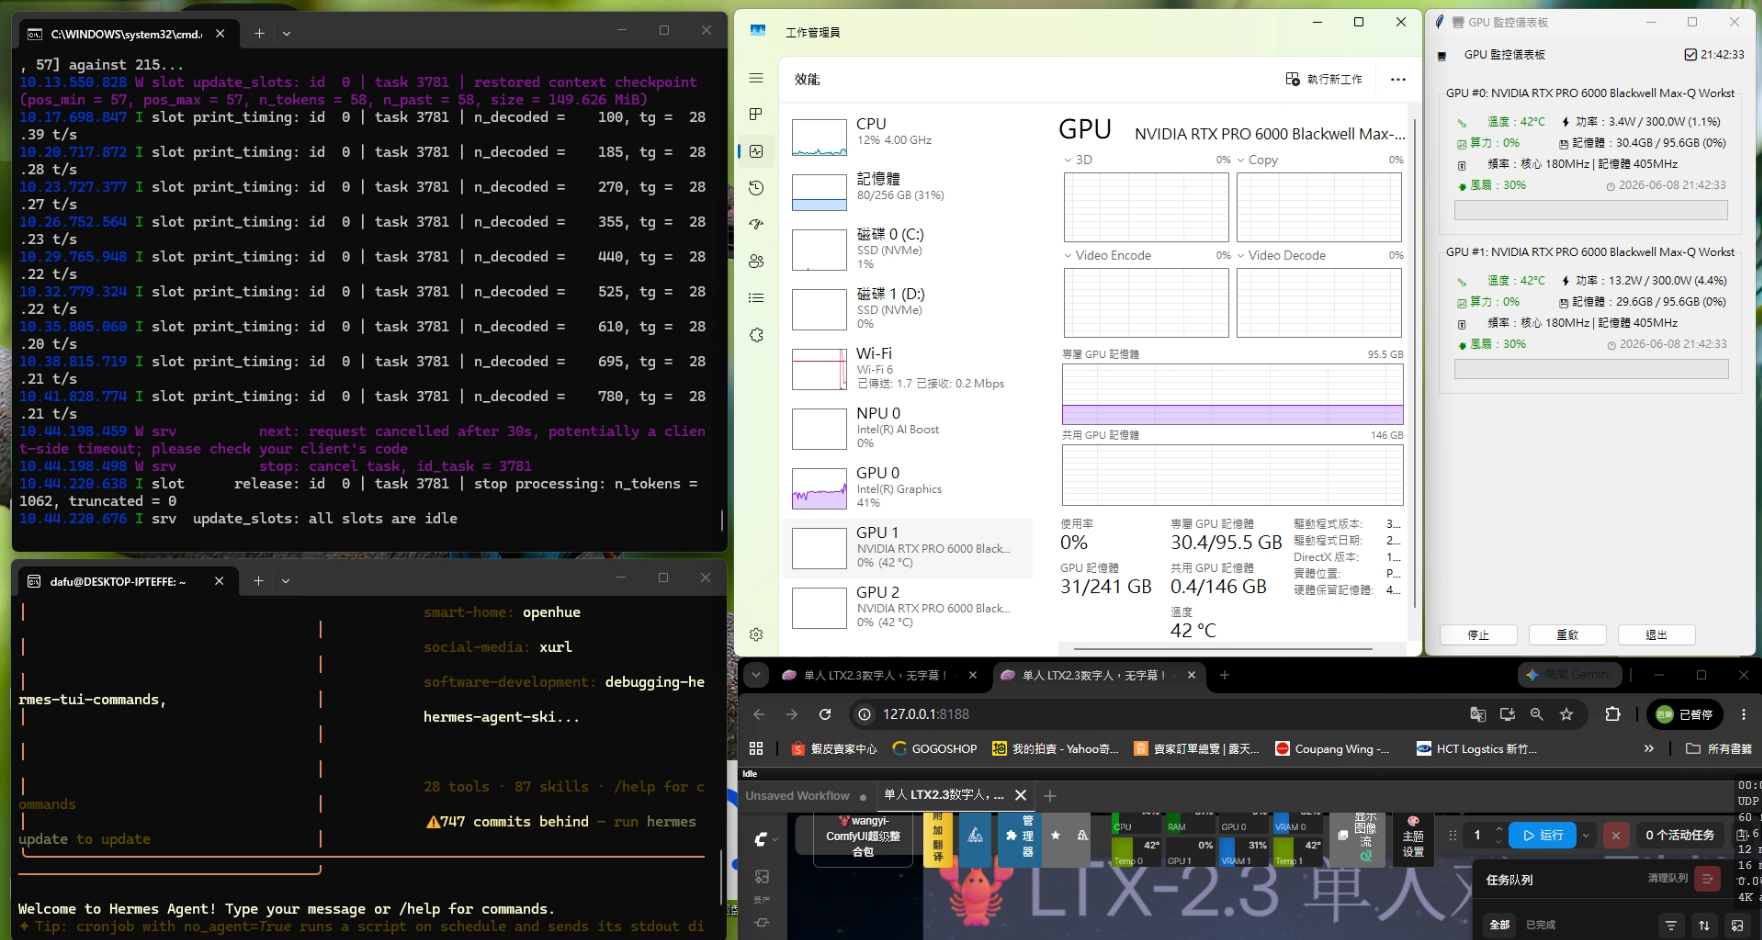The width and height of the screenshot is (1762, 940).
Task: Select the 記憶體 memory performance entry
Action: [908, 191]
